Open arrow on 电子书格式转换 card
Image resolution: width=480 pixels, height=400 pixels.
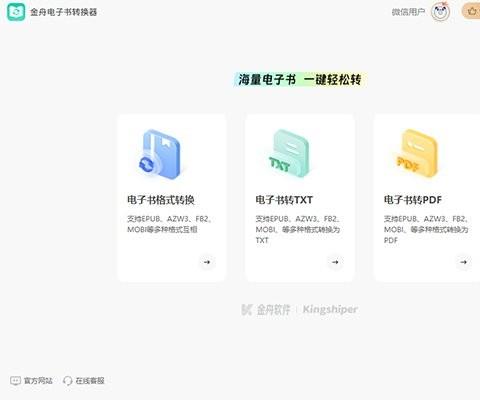click(207, 262)
